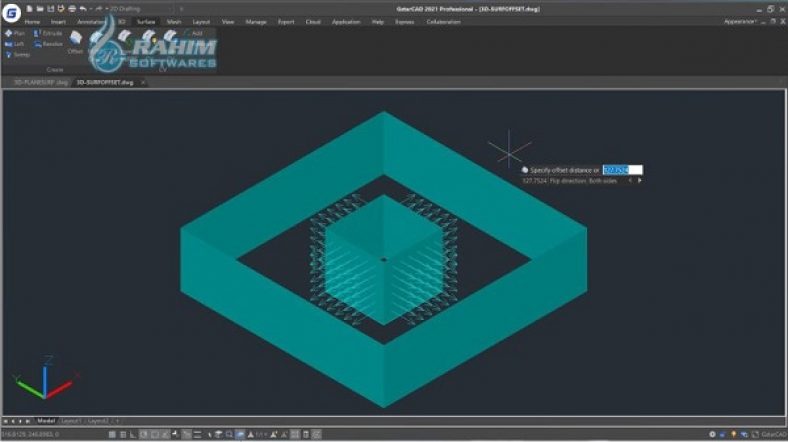Open the Layout ribbon tab
This screenshot has height=442, width=788.
tap(201, 22)
